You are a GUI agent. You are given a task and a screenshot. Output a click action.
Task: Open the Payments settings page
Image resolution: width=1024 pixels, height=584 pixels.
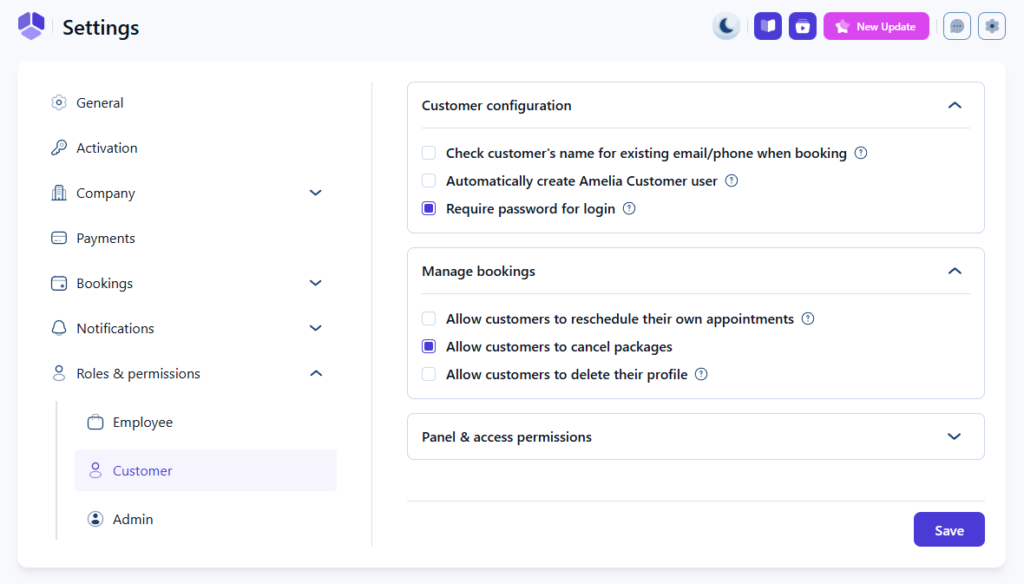pyautogui.click(x=105, y=238)
